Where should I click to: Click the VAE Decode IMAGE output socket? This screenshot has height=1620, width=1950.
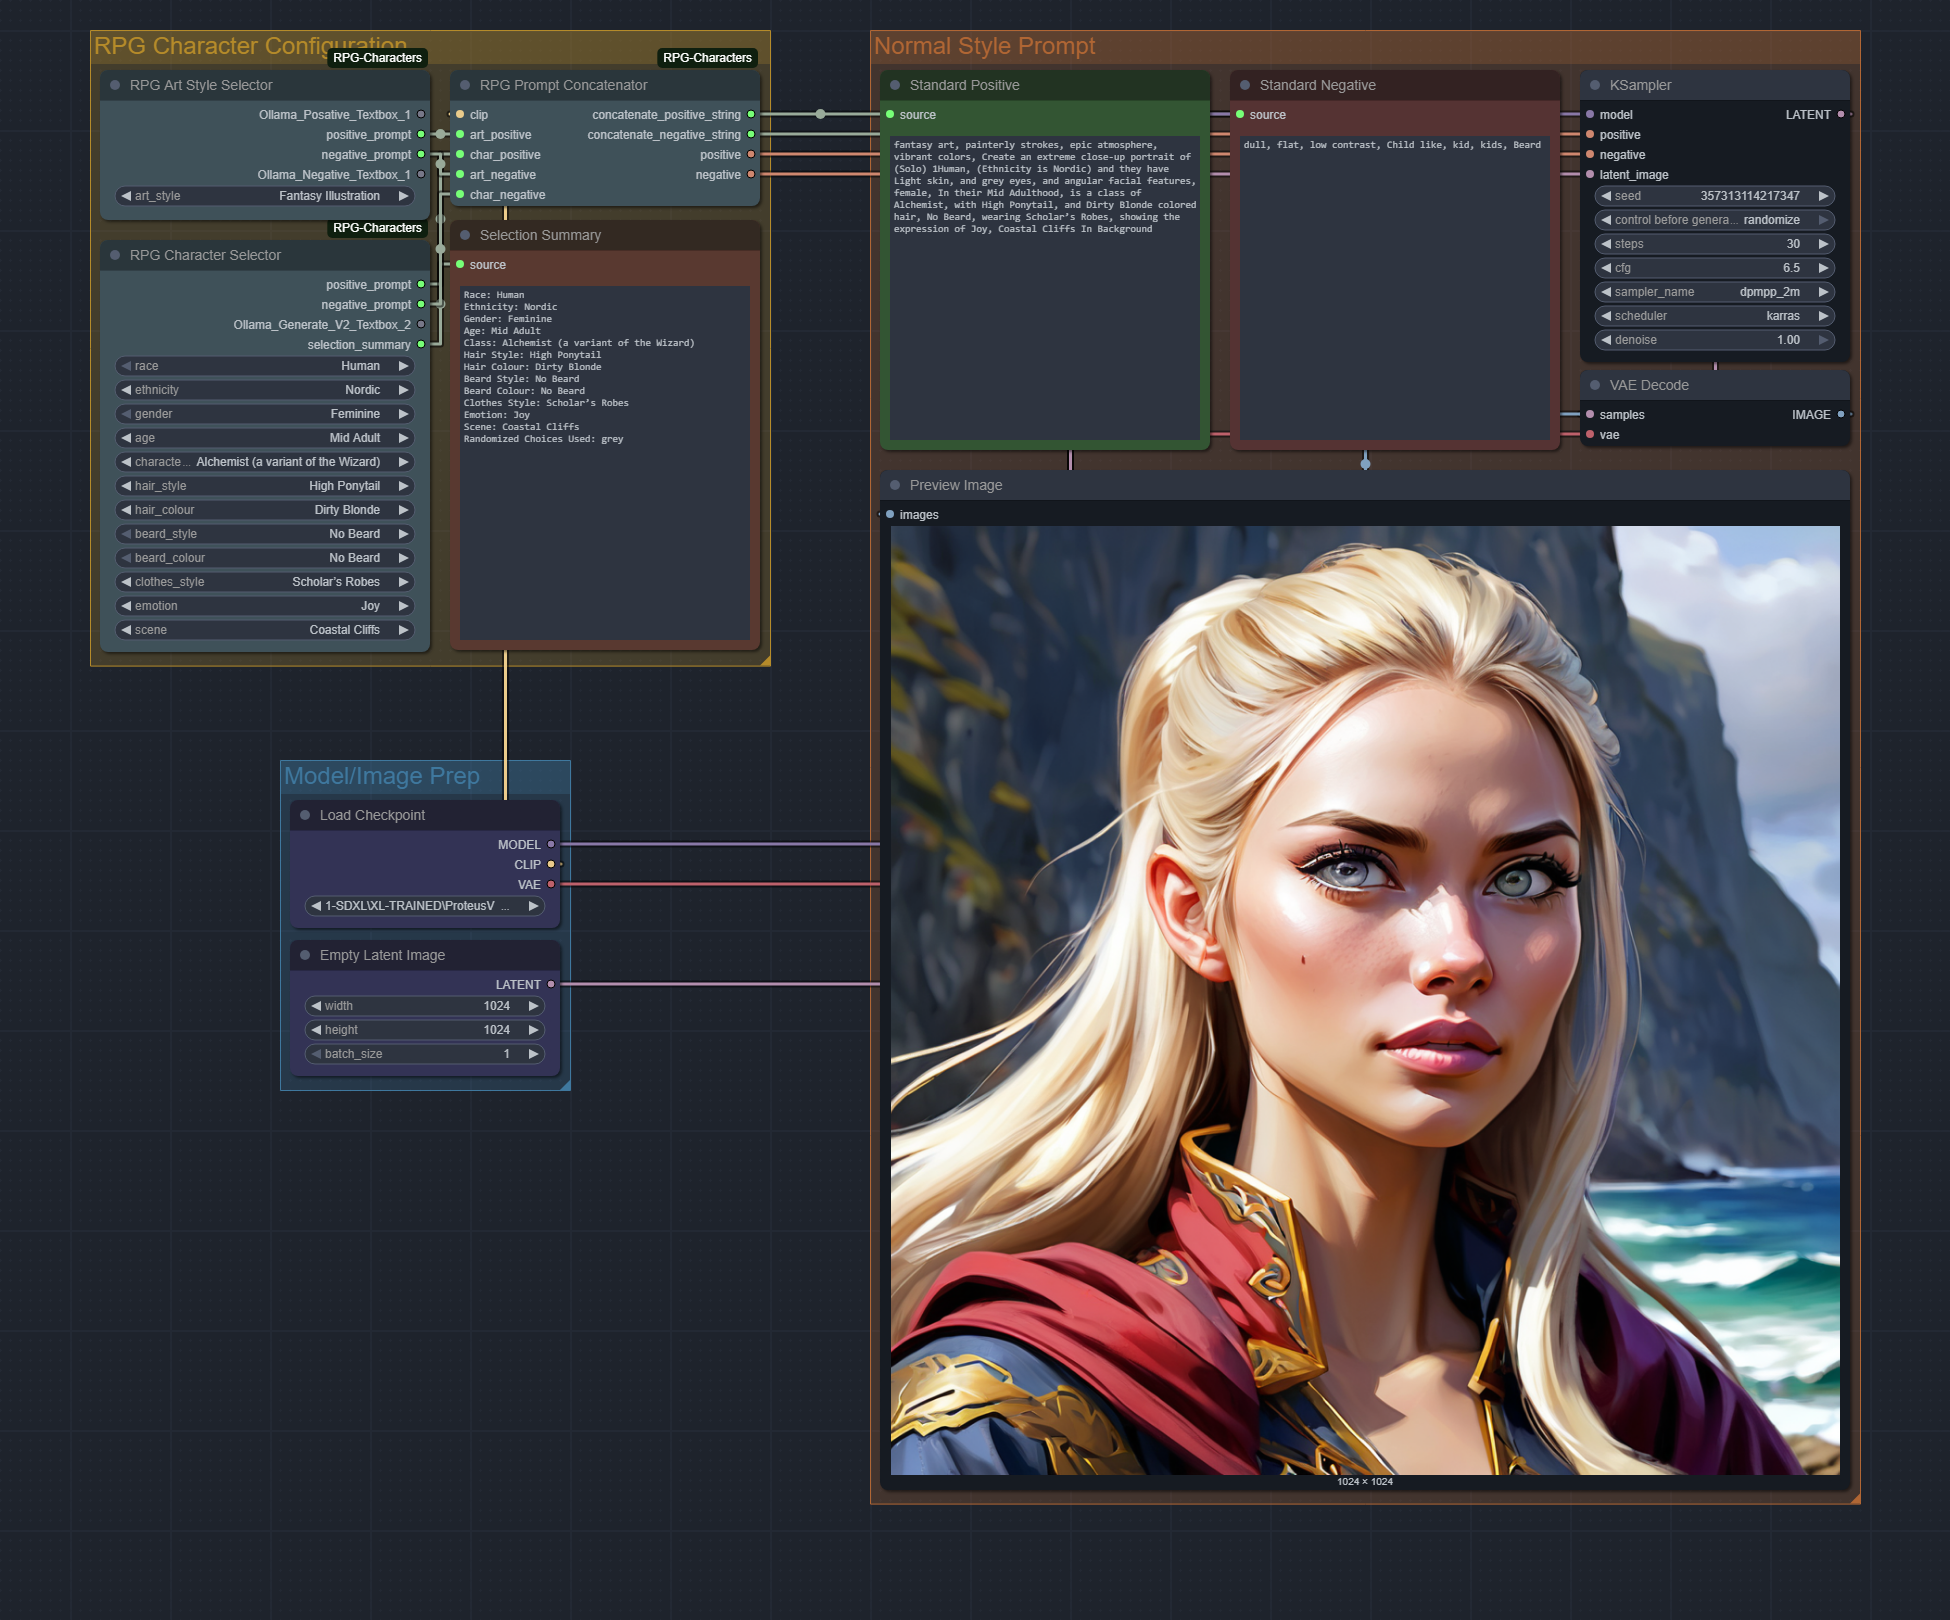click(x=1841, y=415)
